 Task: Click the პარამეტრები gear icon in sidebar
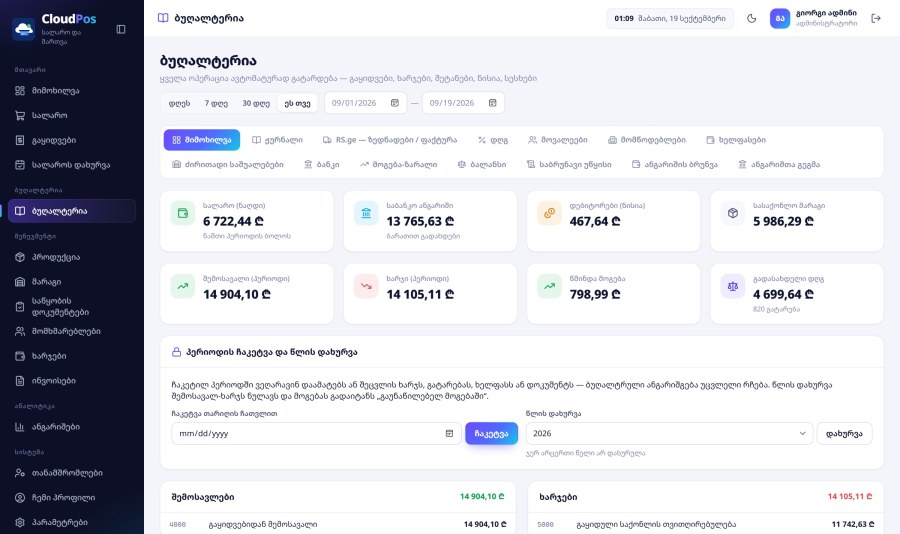point(20,523)
